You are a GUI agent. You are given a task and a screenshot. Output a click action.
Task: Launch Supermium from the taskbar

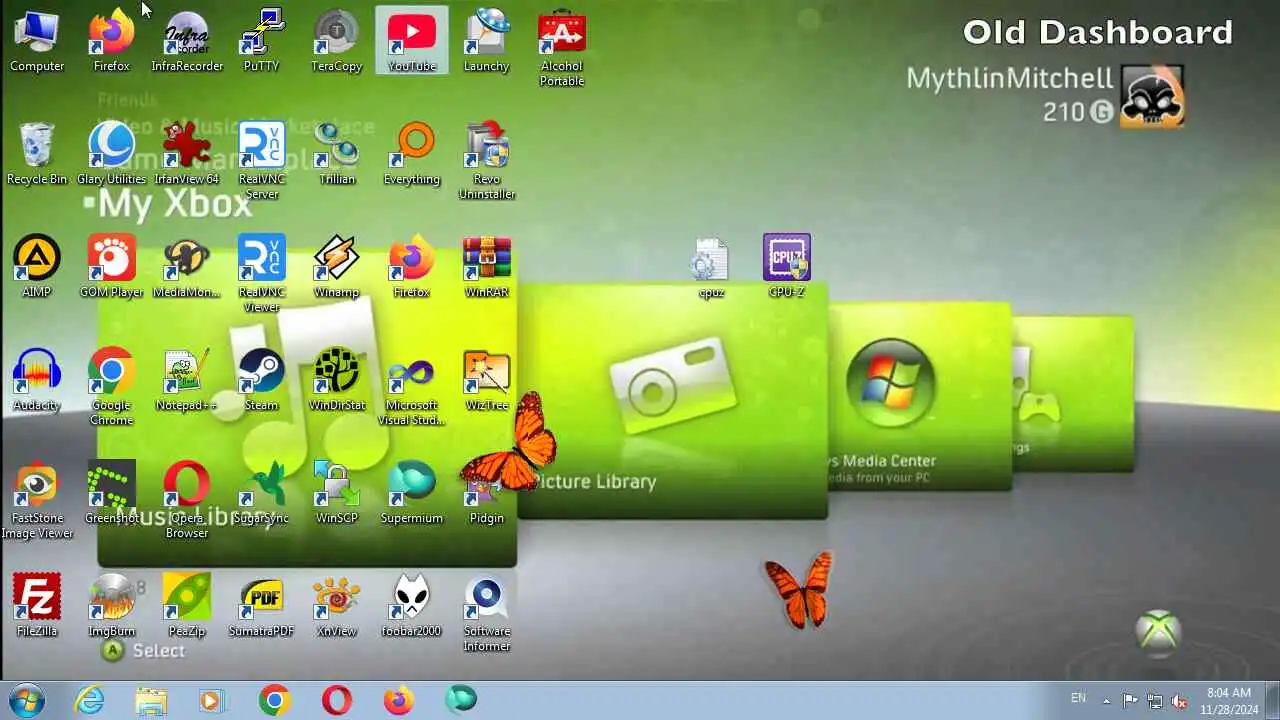461,700
